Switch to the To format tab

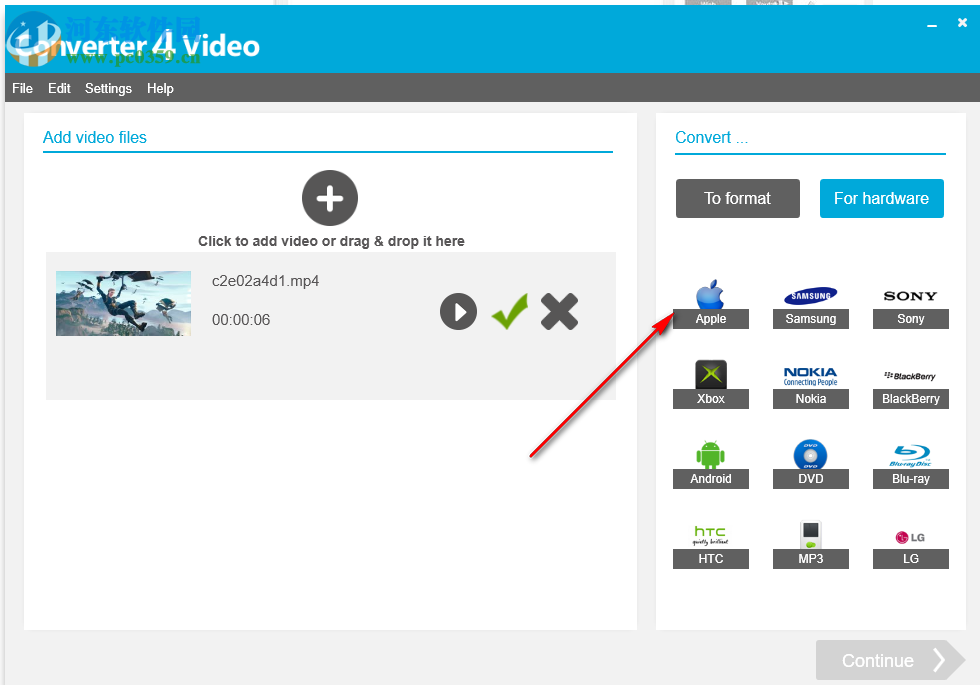tap(737, 198)
